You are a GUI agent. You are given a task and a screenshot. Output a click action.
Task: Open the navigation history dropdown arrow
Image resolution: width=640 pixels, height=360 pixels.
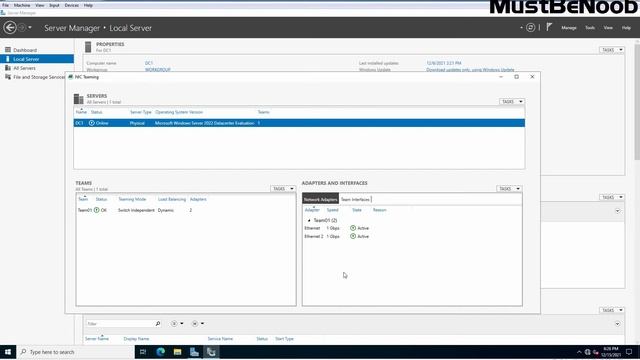click(30, 28)
